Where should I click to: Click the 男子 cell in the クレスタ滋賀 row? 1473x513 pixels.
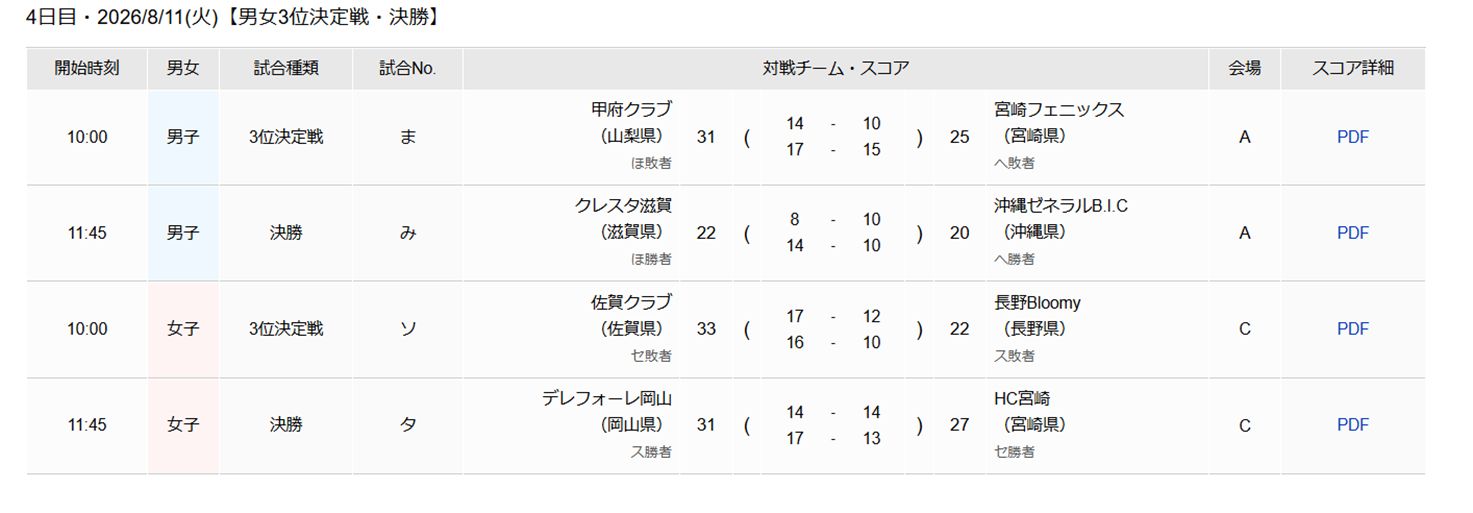pos(183,233)
